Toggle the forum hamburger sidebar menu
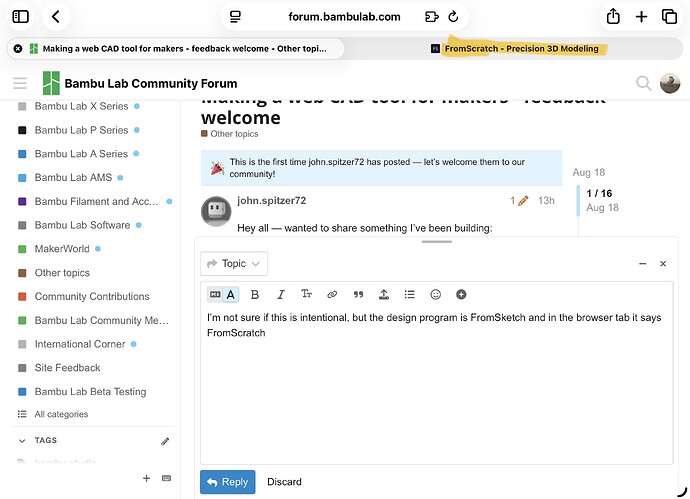Image resolution: width=690 pixels, height=499 pixels. (20, 83)
